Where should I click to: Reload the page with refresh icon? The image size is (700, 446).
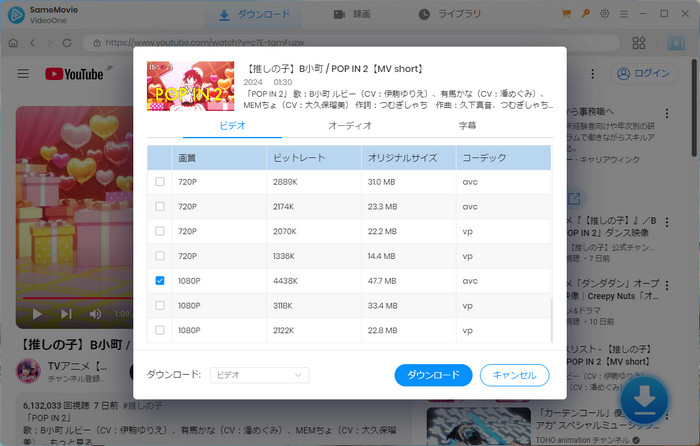coord(67,43)
